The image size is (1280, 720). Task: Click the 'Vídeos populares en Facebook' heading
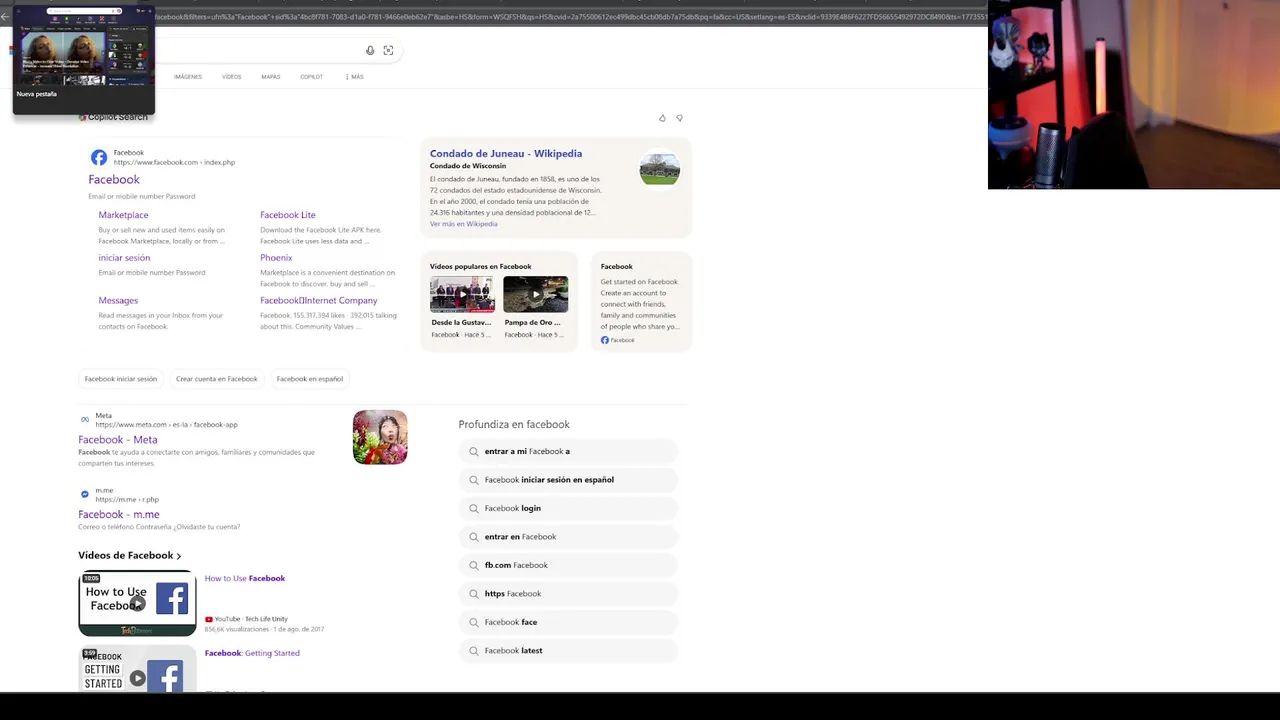[481, 267]
